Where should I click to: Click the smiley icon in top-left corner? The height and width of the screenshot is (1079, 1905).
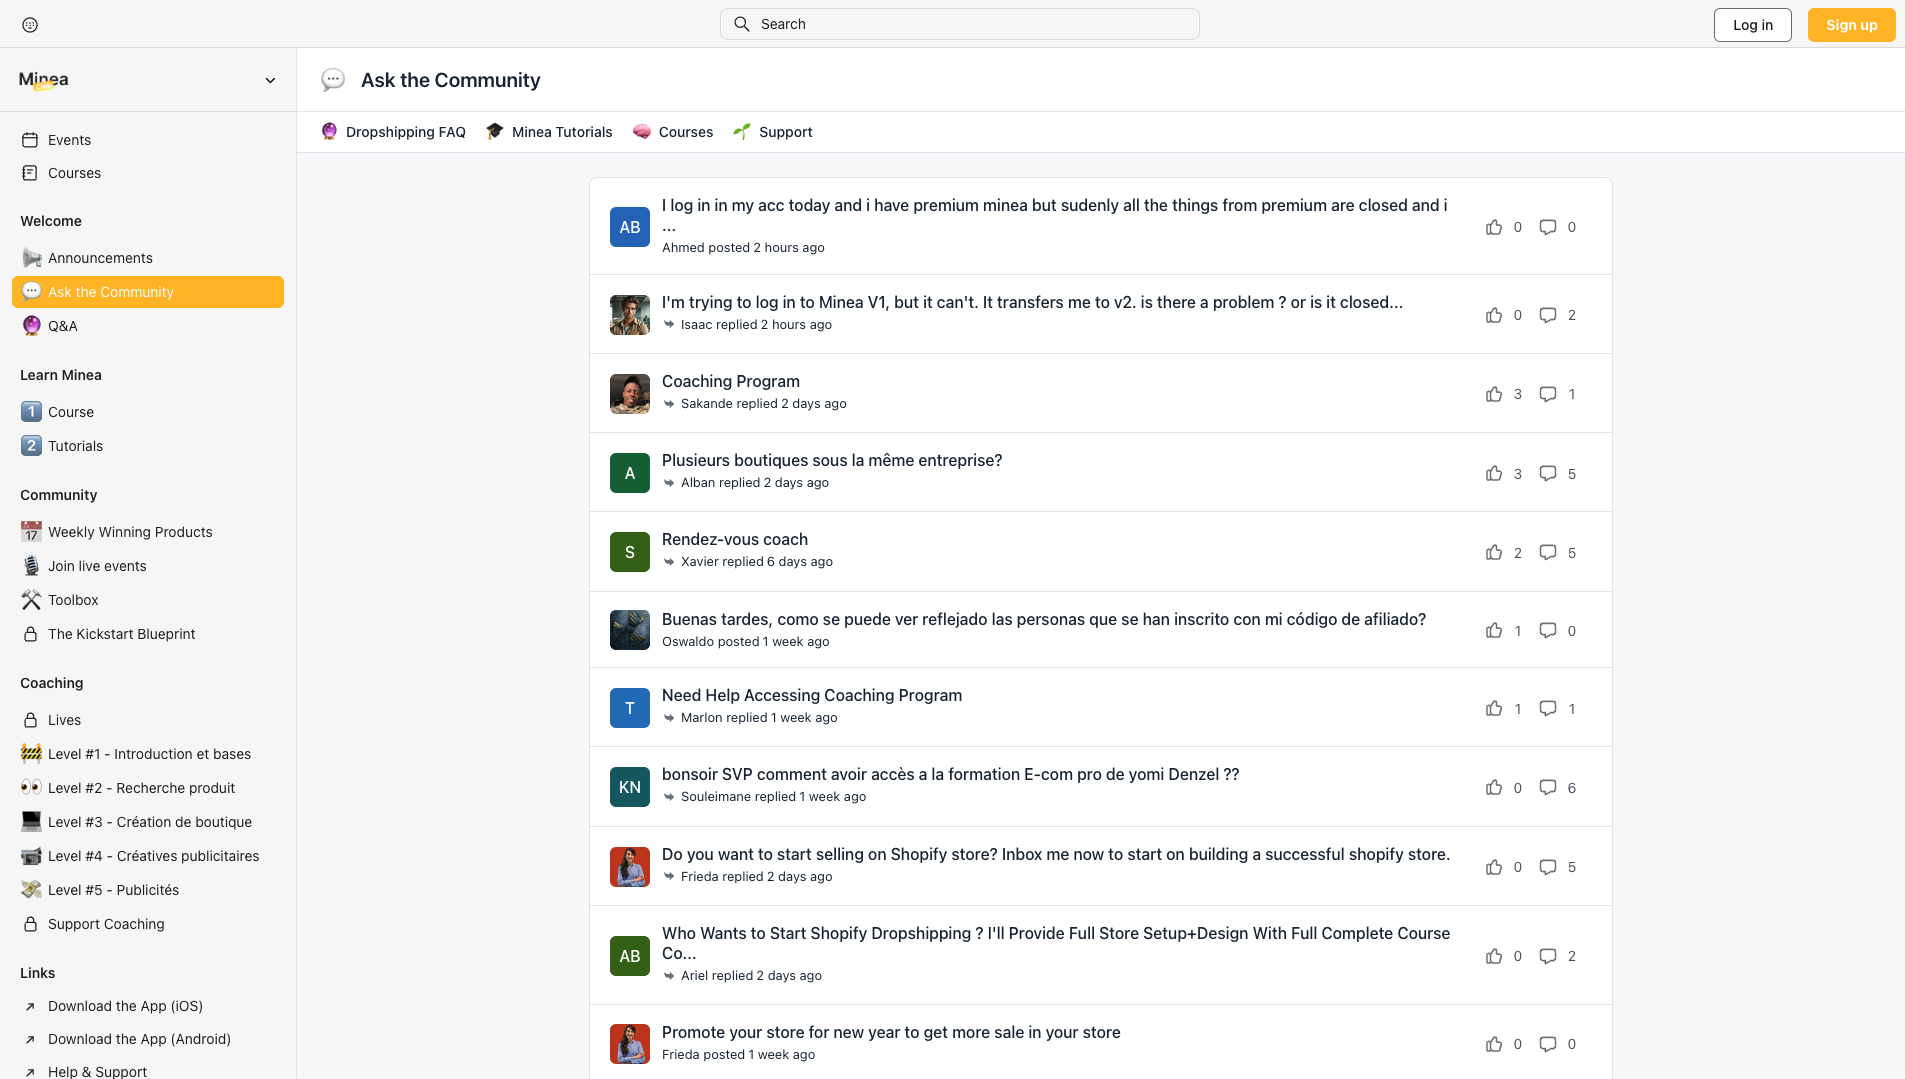point(30,25)
